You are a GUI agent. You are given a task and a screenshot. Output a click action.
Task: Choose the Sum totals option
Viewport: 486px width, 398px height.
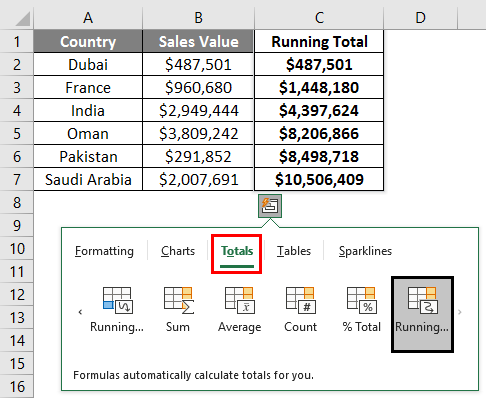pos(178,310)
